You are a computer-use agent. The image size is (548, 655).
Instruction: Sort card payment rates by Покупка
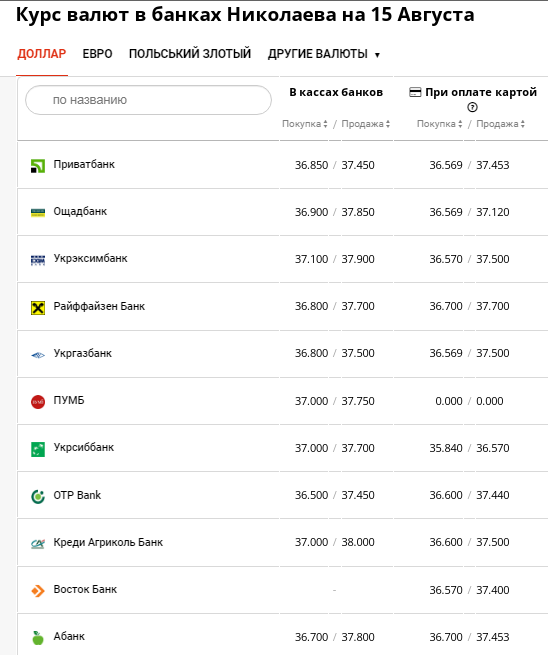point(439,124)
